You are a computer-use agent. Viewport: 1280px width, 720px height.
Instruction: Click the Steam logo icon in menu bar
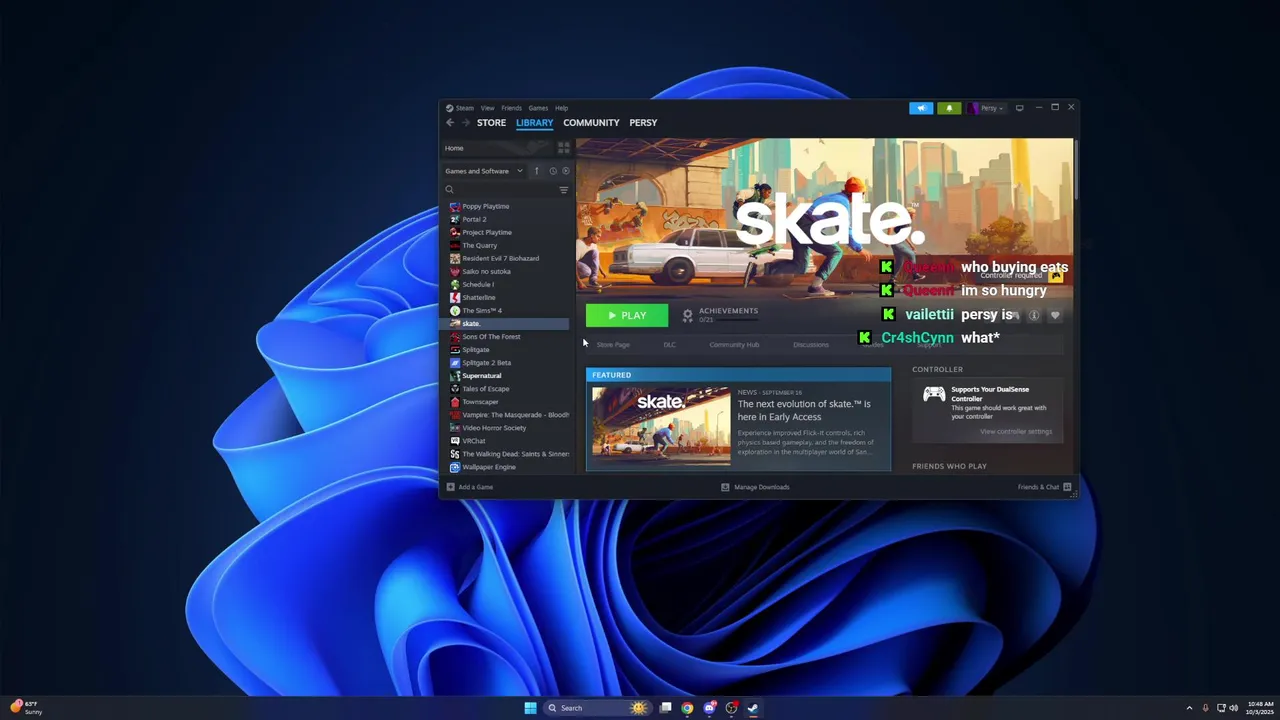(450, 108)
